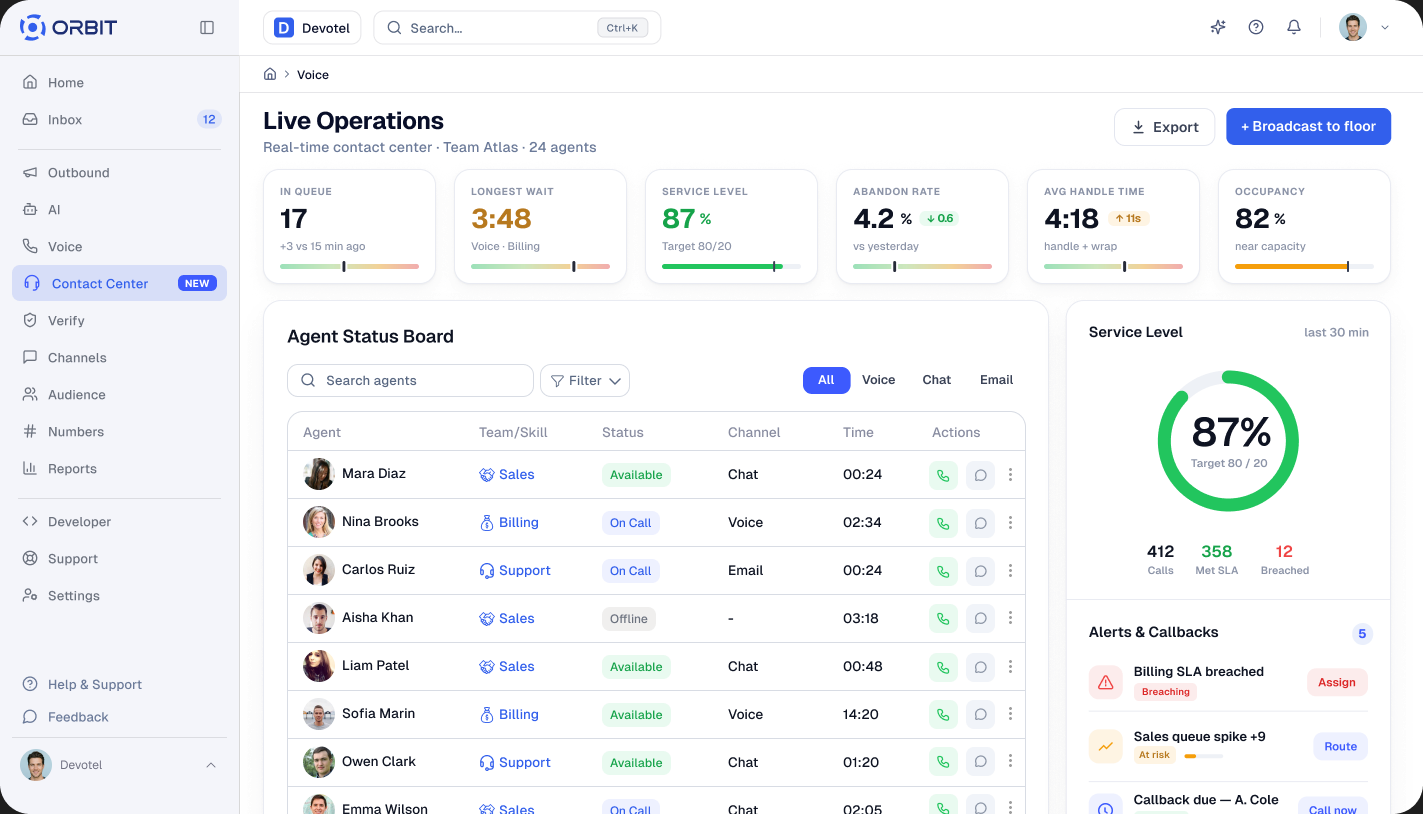
Task: Open more options for Carlos Ruiz
Action: click(1011, 571)
